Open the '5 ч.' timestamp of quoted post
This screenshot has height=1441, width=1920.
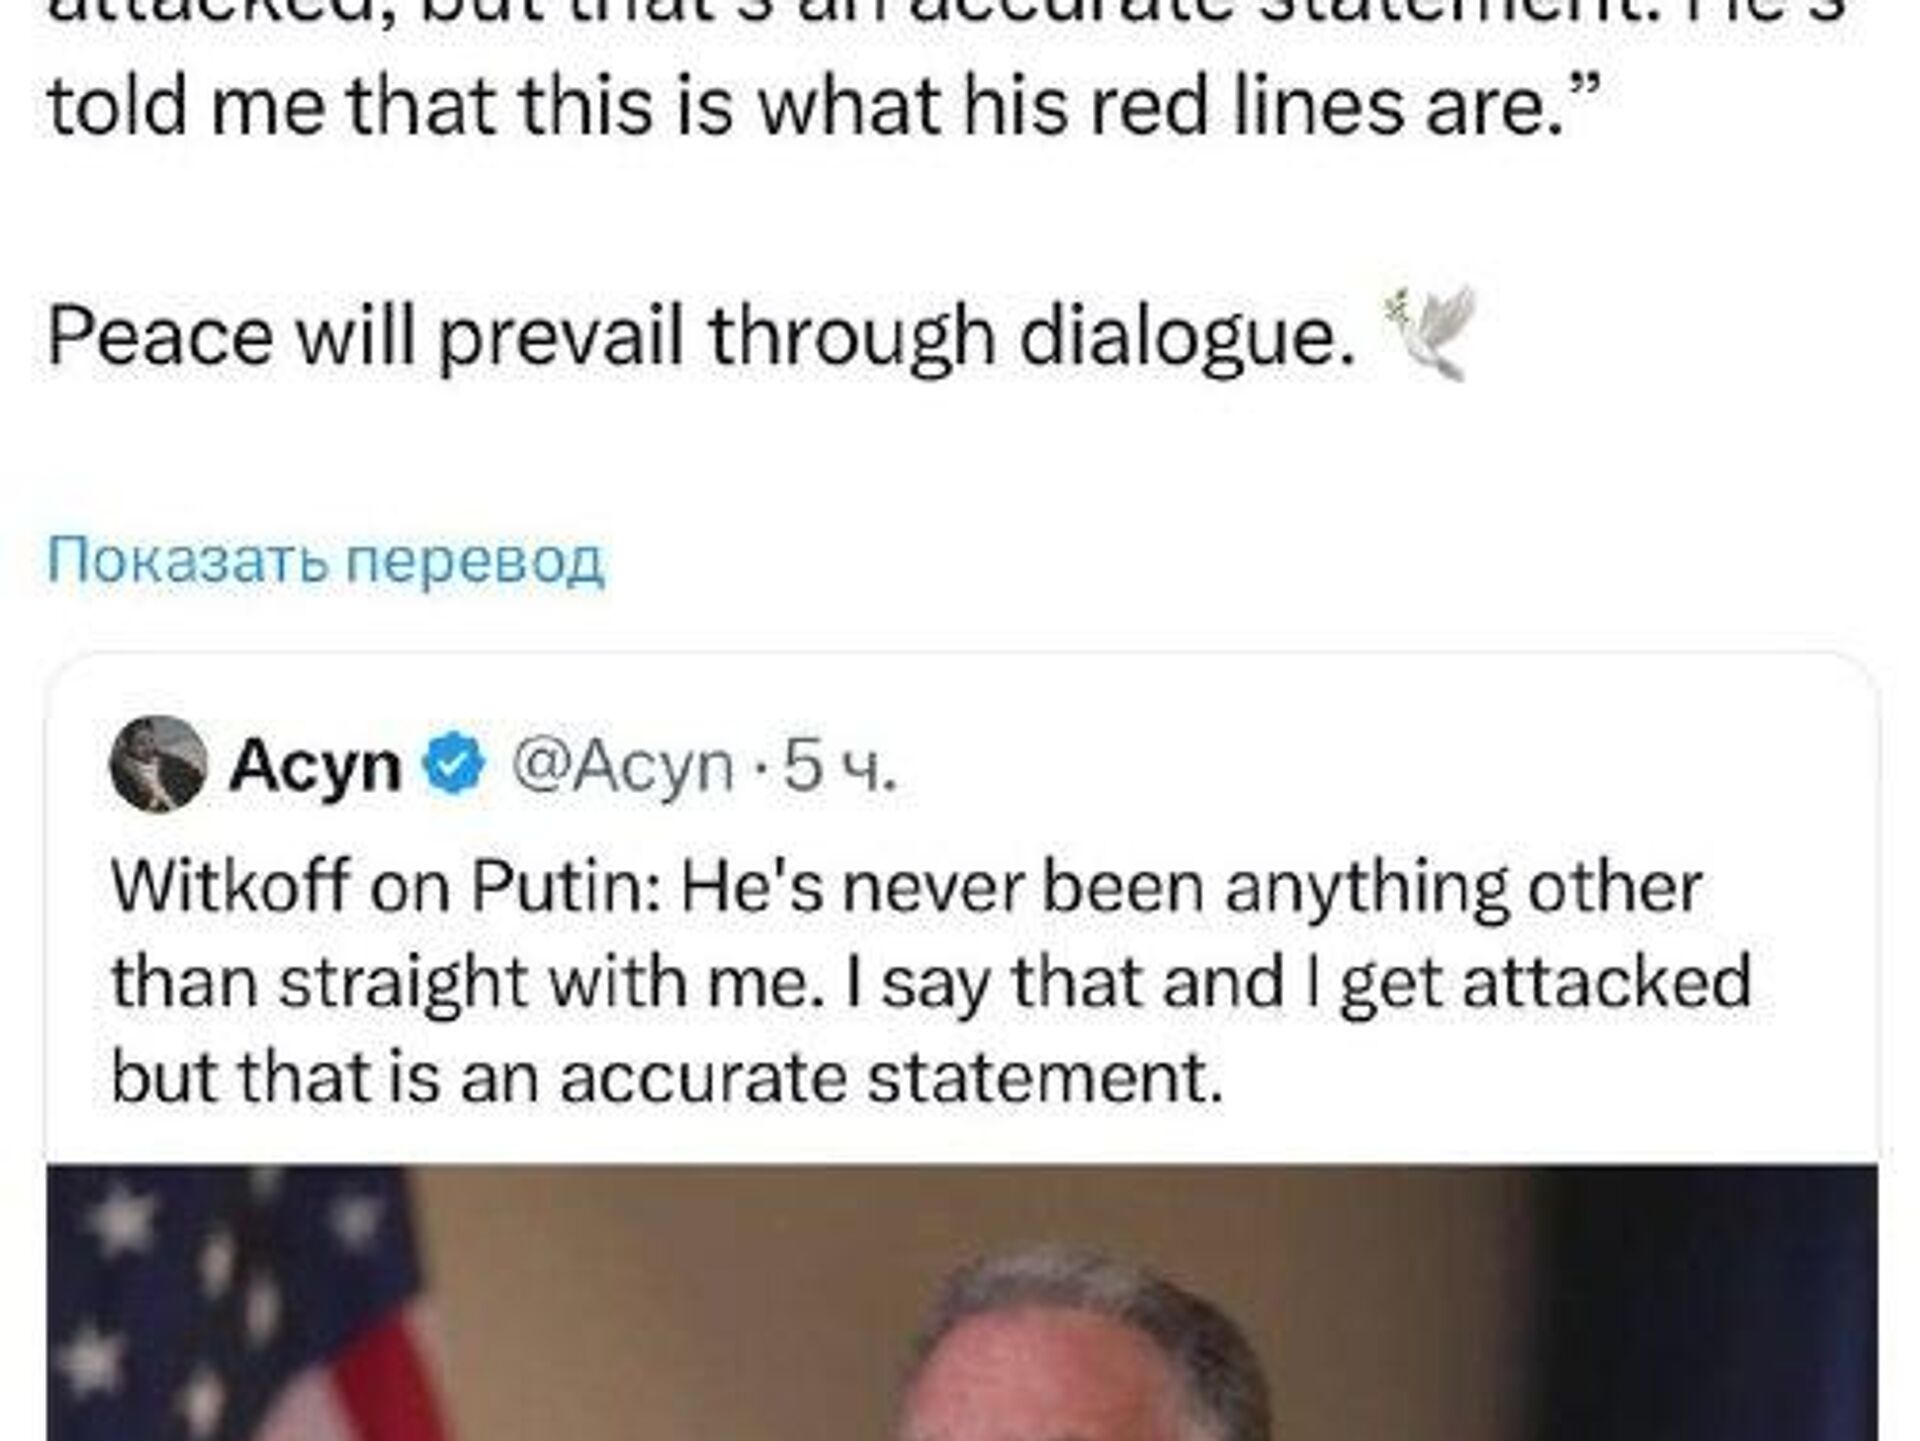click(838, 767)
